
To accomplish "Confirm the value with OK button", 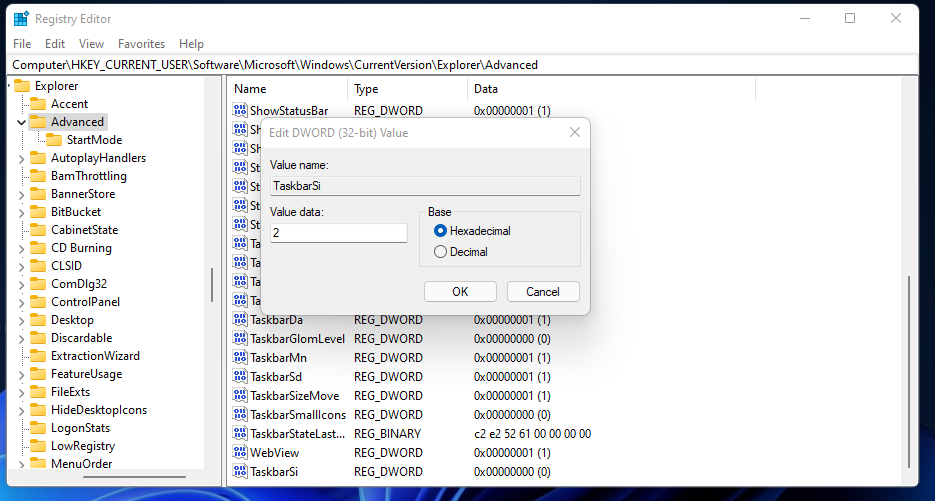I will 460,292.
